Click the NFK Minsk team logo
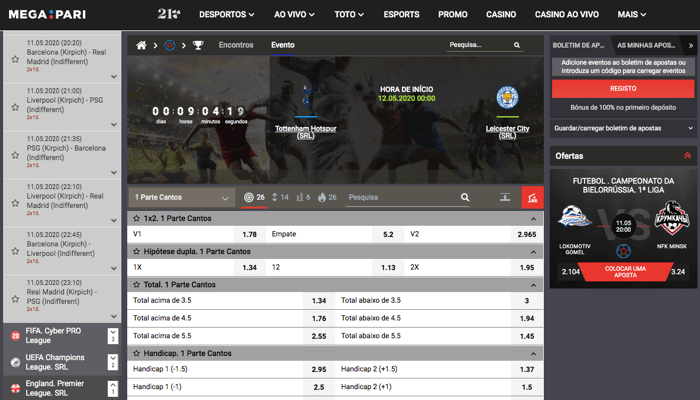Viewport: 700px width, 400px height. [671, 218]
